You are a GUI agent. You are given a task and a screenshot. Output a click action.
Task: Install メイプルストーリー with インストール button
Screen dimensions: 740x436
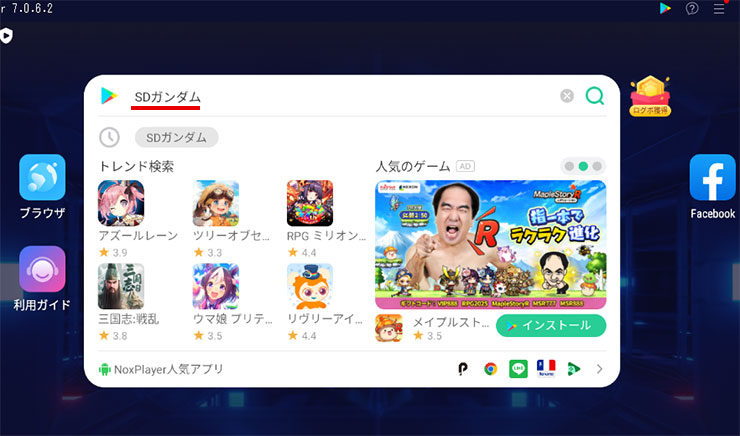pyautogui.click(x=551, y=326)
